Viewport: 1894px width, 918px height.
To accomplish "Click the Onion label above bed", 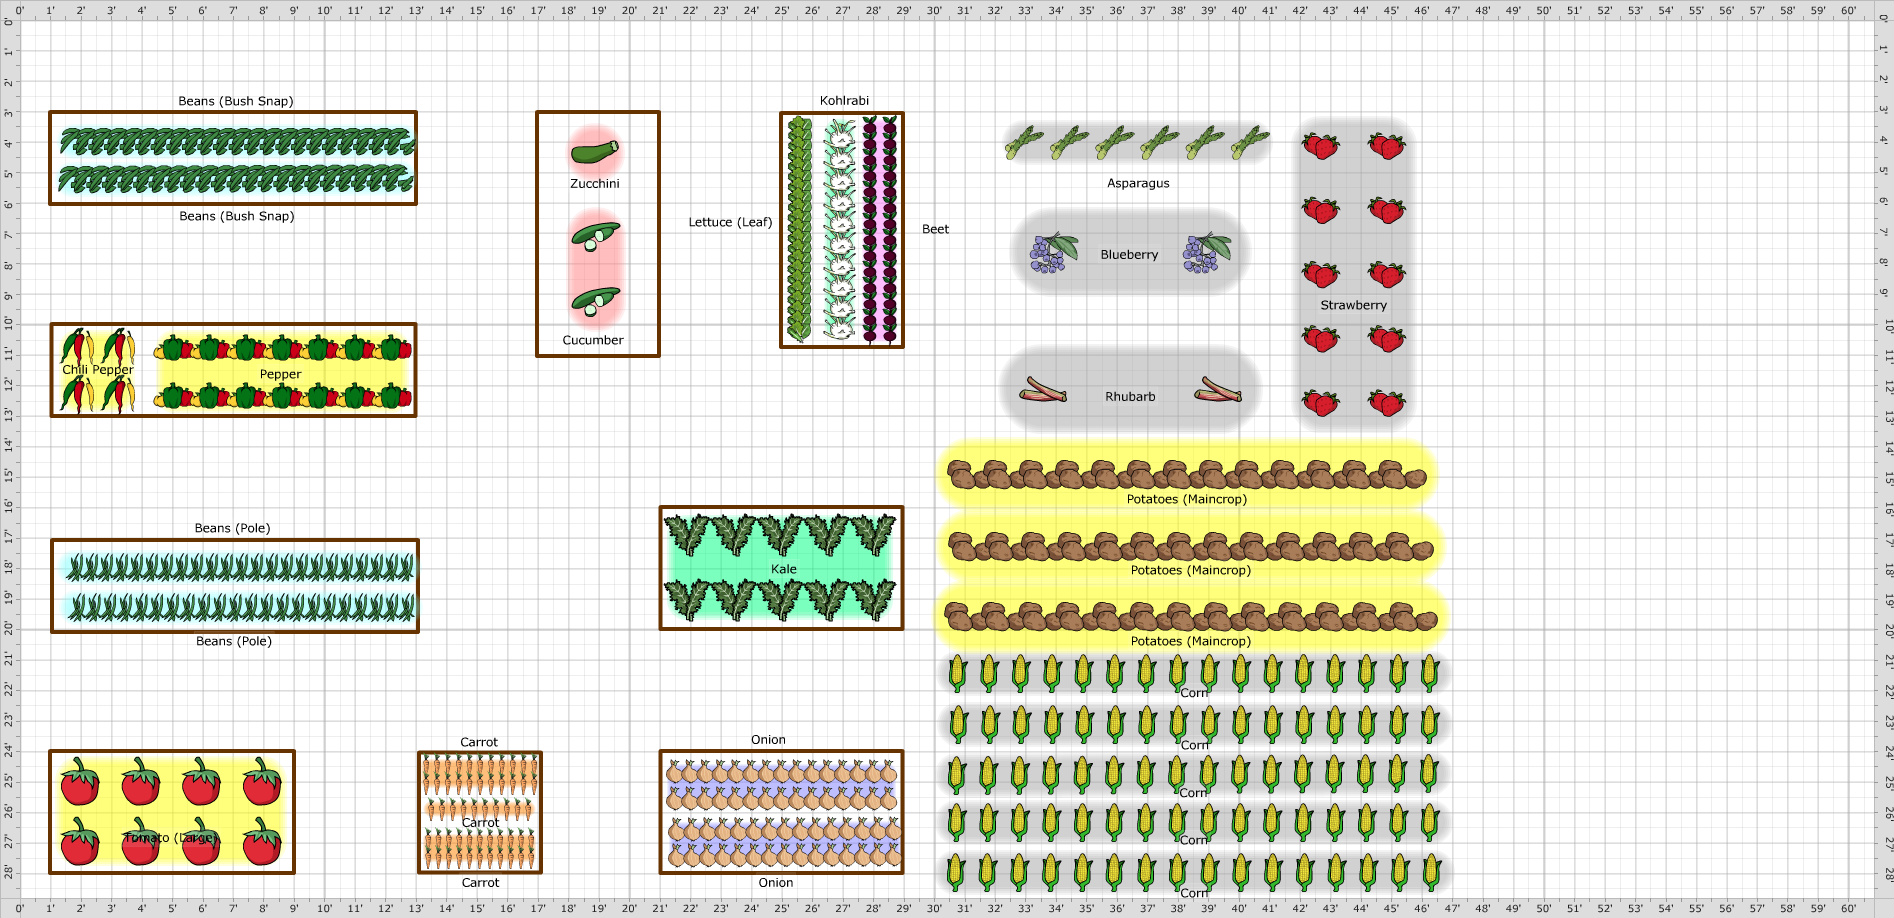I will click(x=768, y=740).
